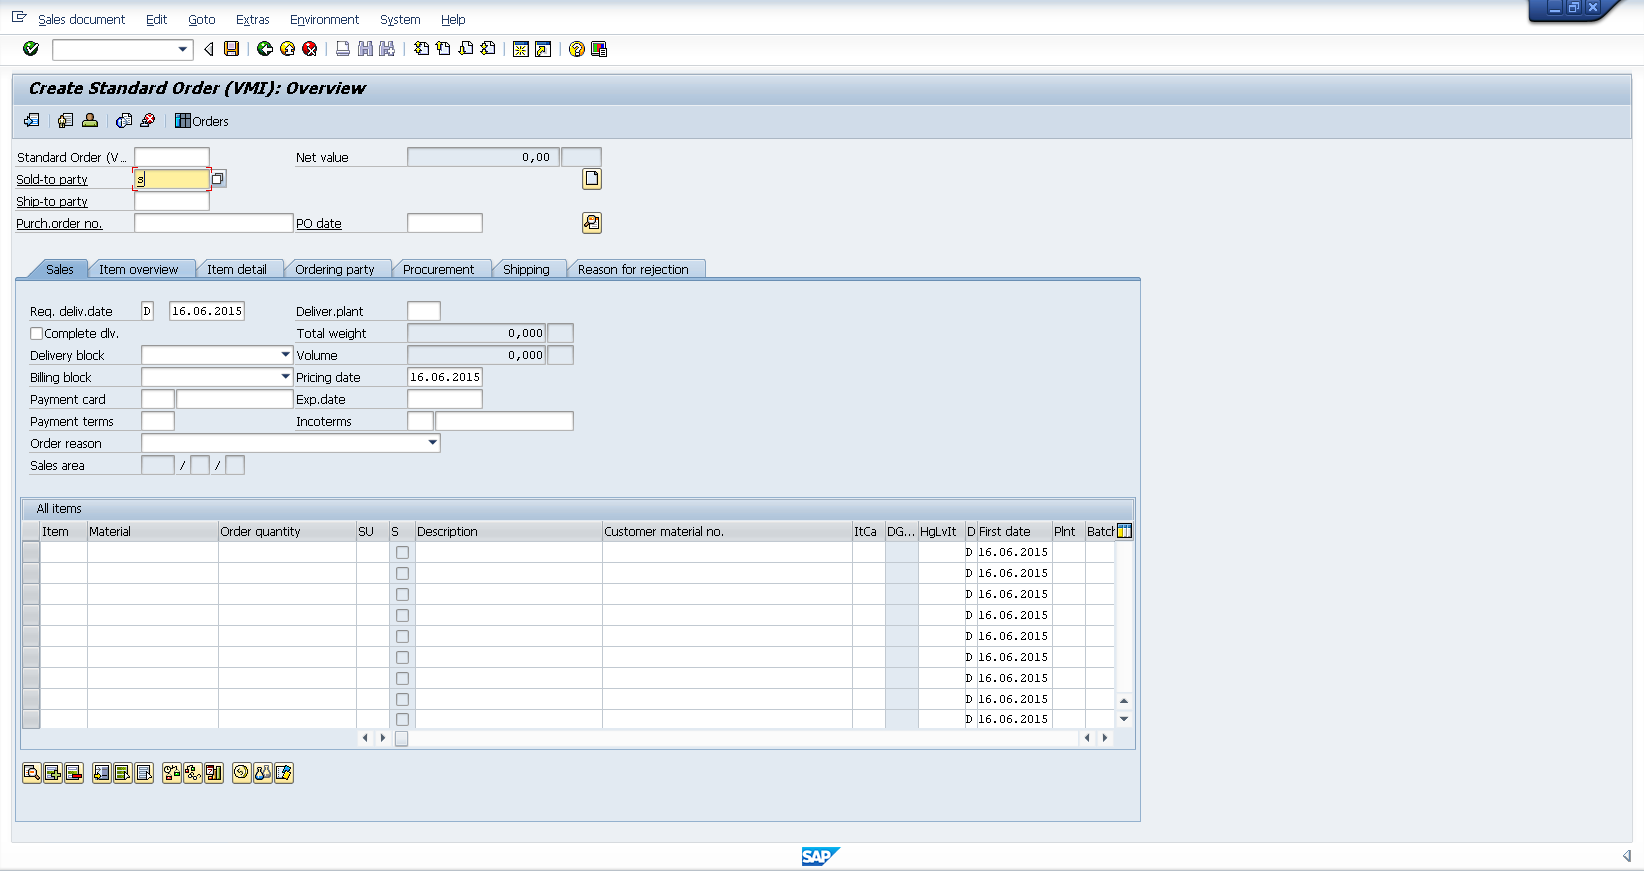Screen dimensions: 1644x871
Task: Open Help via the question mark icon
Action: pyautogui.click(x=577, y=49)
